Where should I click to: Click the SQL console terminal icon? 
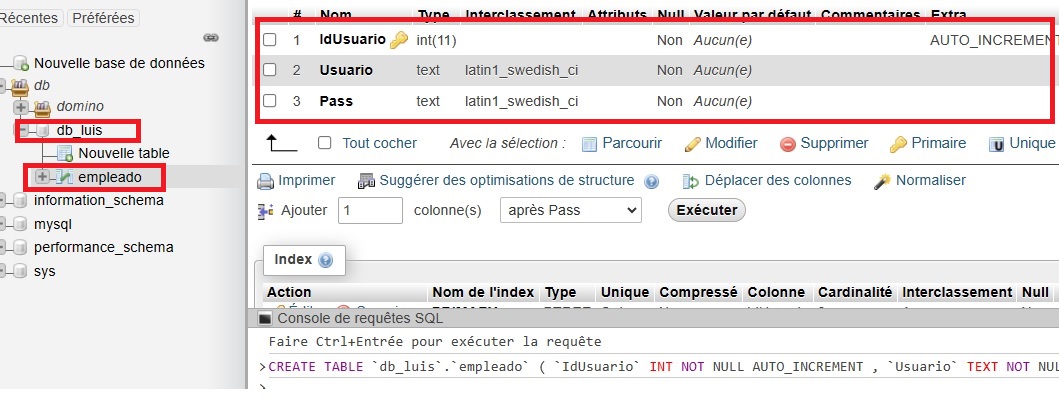(265, 319)
